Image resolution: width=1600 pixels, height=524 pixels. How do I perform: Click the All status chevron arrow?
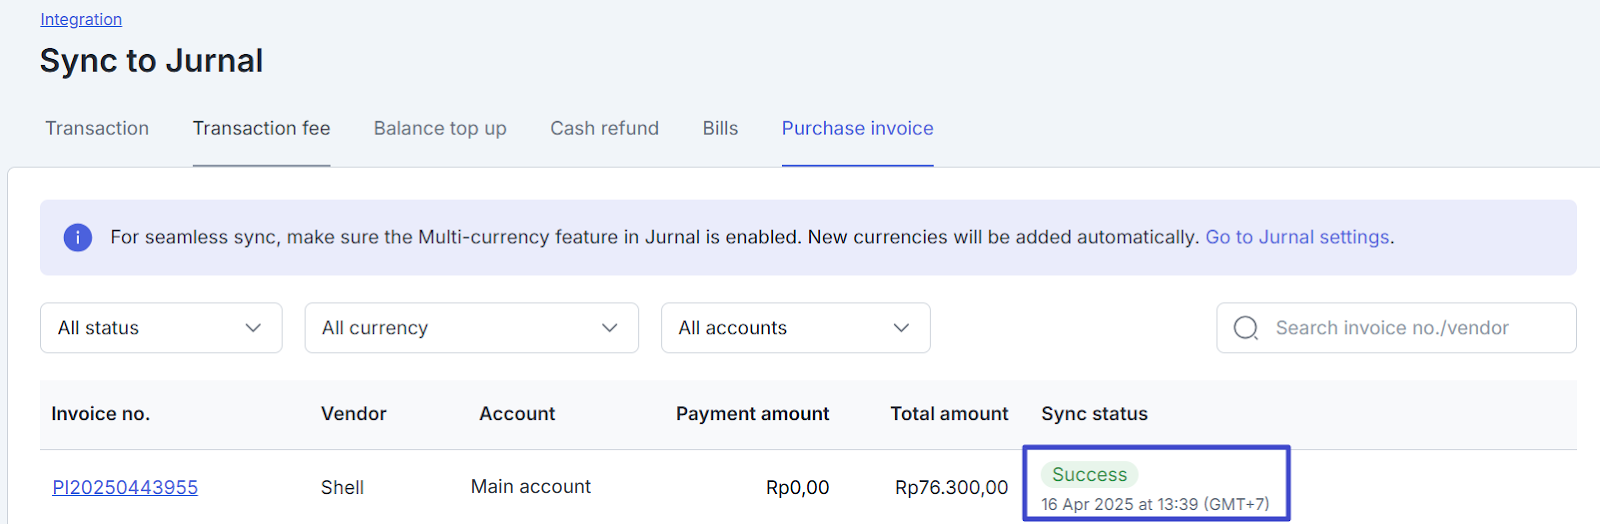point(253,328)
